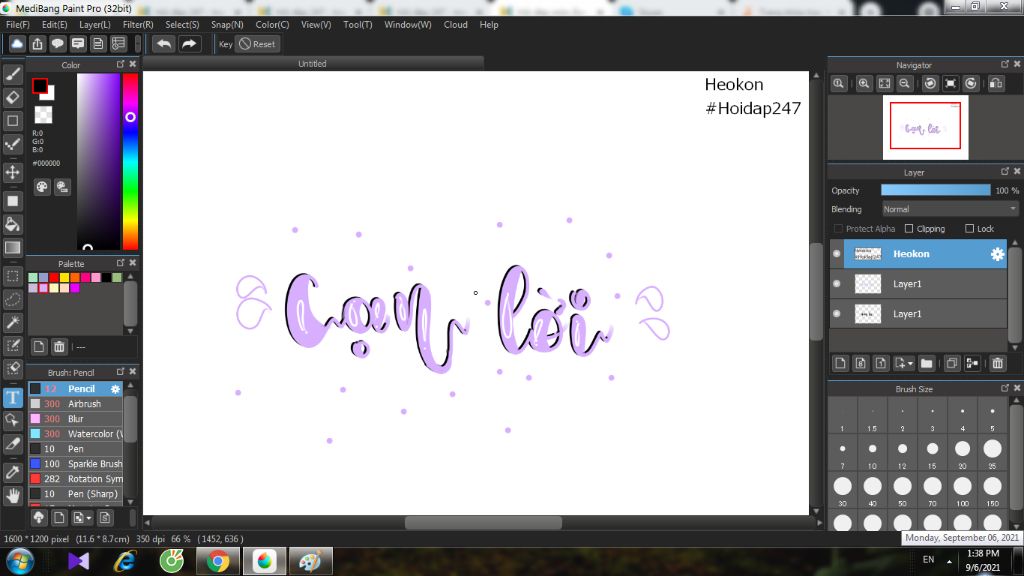1024x576 pixels.
Task: Select the Pen (Sharp) brush
Action: pyautogui.click(x=76, y=494)
